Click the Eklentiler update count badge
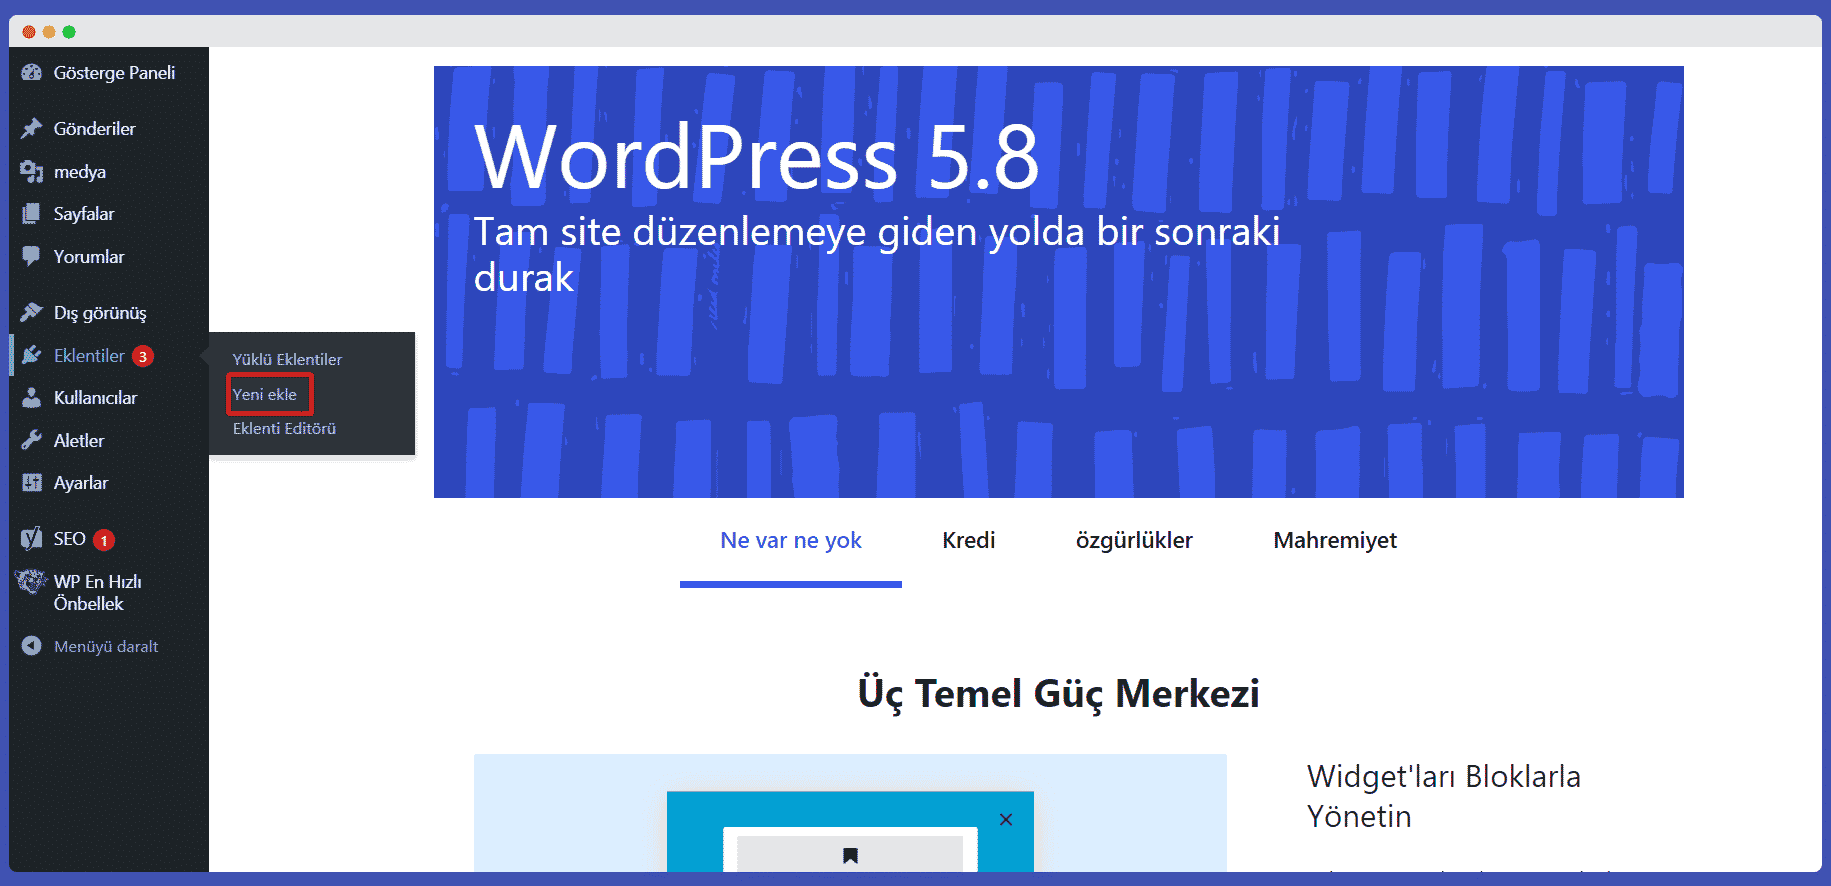1831x886 pixels. click(x=143, y=356)
